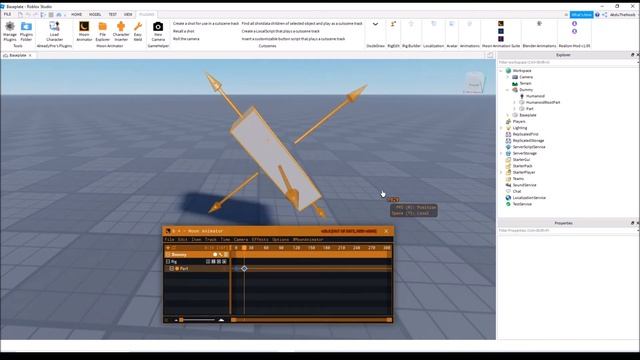Screen dimensions: 640x360
Task: Click 'Insert a customizable button script' command
Action: coord(293,39)
